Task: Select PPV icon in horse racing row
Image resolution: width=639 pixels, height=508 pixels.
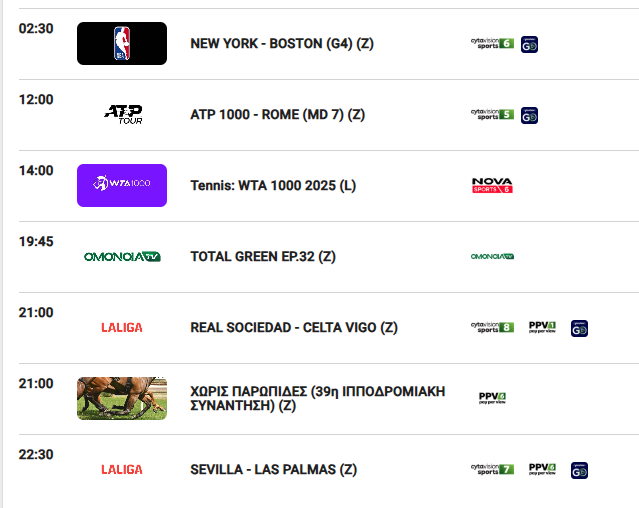Action: coord(492,398)
